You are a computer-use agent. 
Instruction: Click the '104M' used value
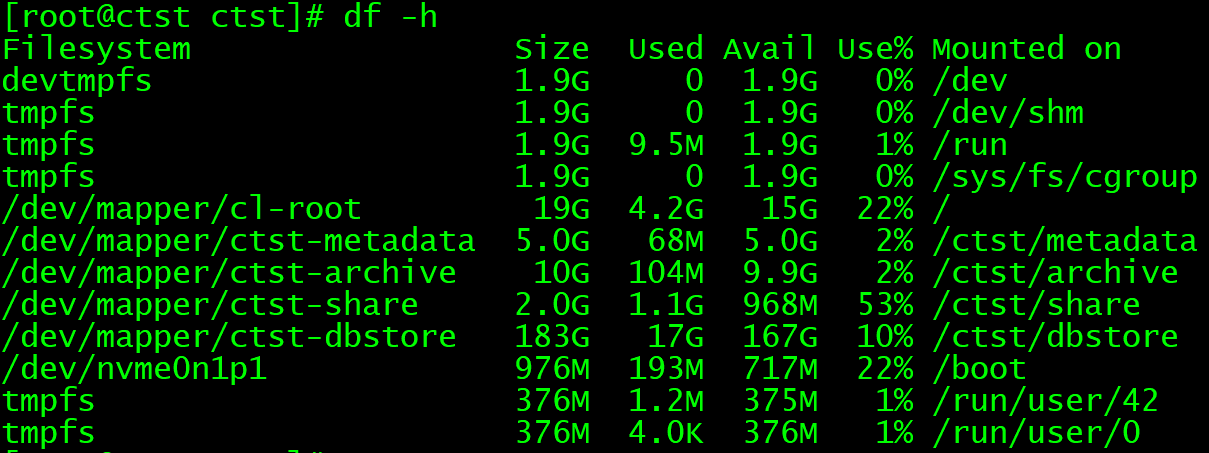point(666,273)
